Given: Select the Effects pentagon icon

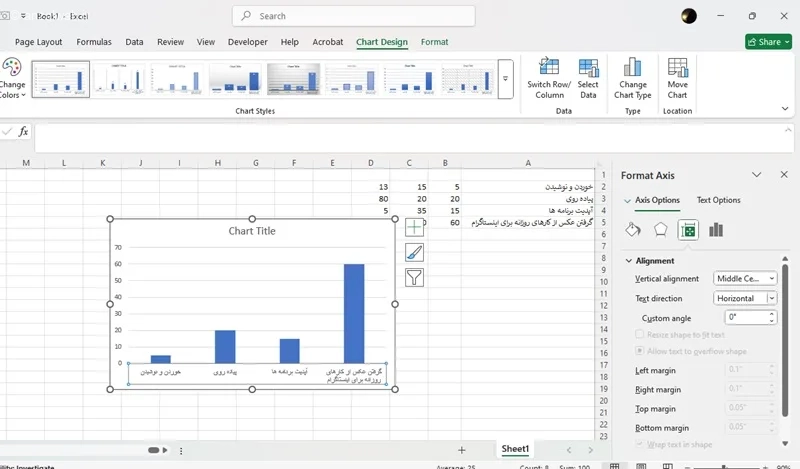Looking at the screenshot, I should pos(660,230).
